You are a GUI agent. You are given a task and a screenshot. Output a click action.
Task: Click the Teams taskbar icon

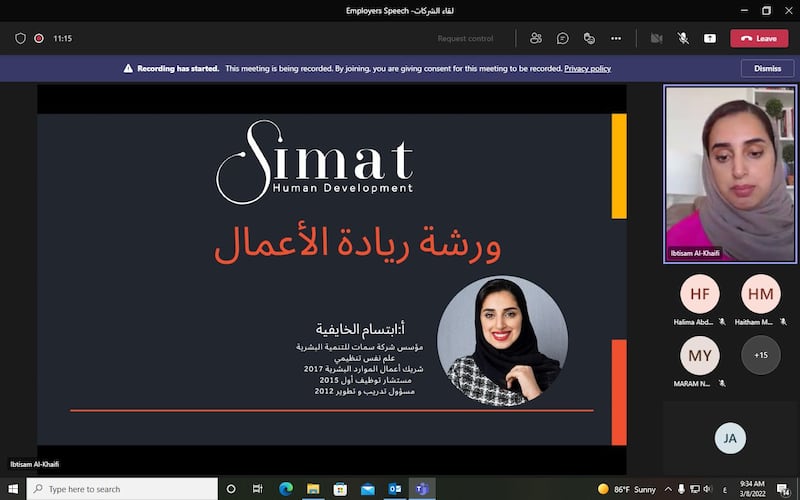(x=422, y=489)
